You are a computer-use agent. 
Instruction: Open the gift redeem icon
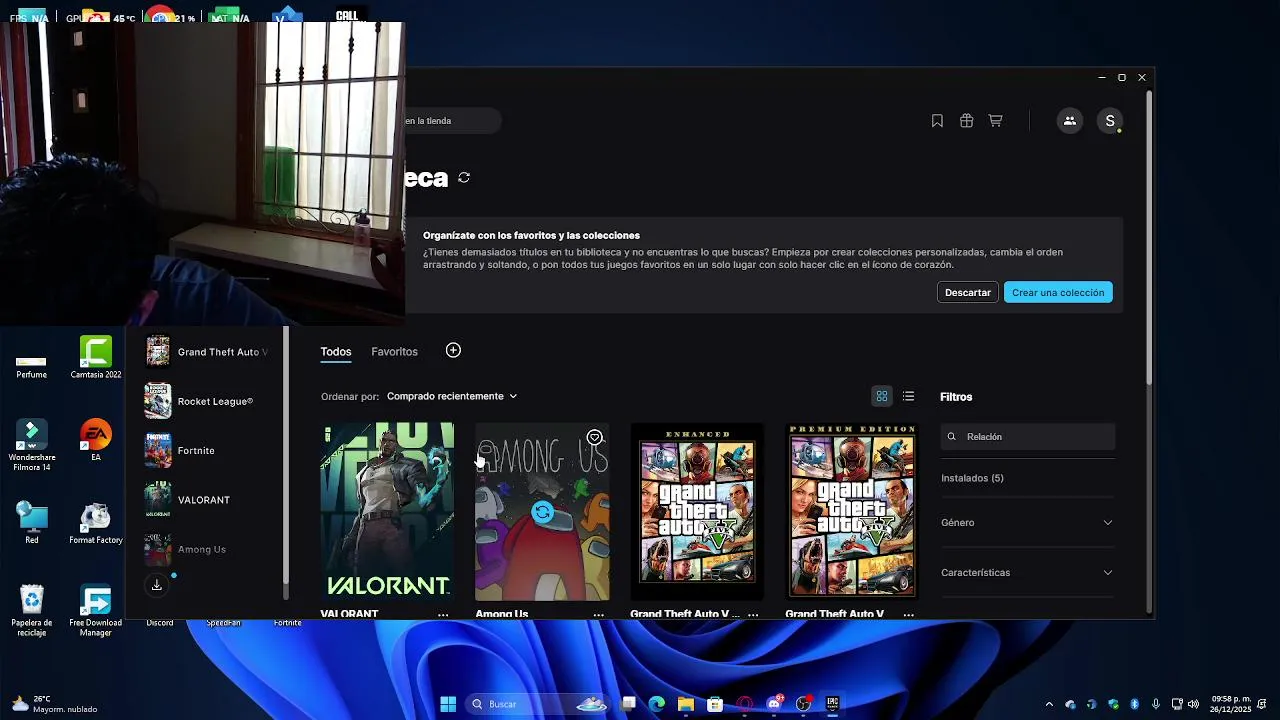coord(966,121)
